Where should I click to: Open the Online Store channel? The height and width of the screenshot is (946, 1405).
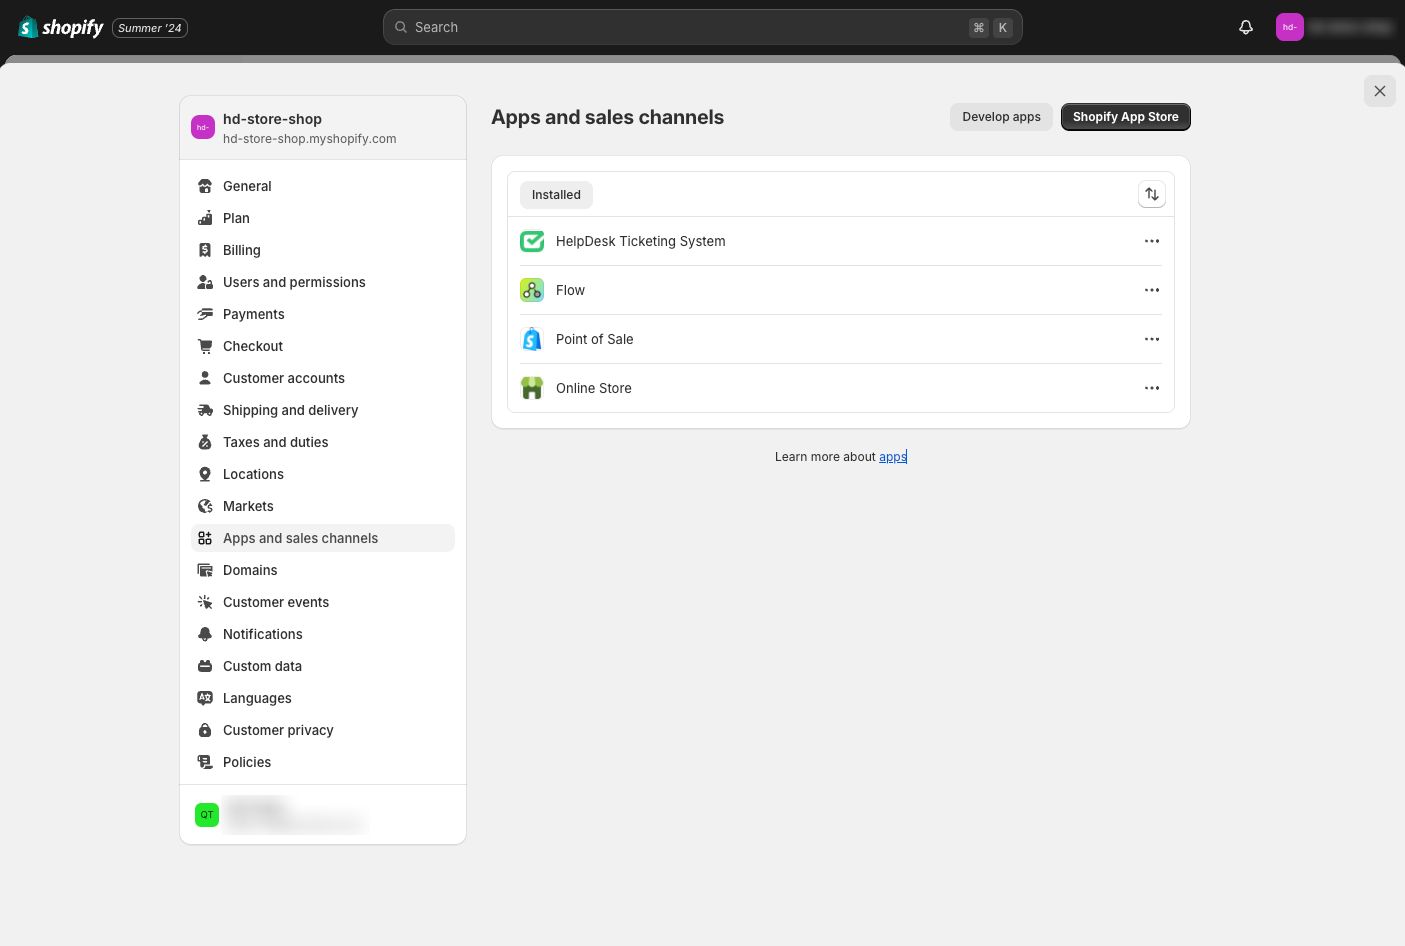click(841, 388)
